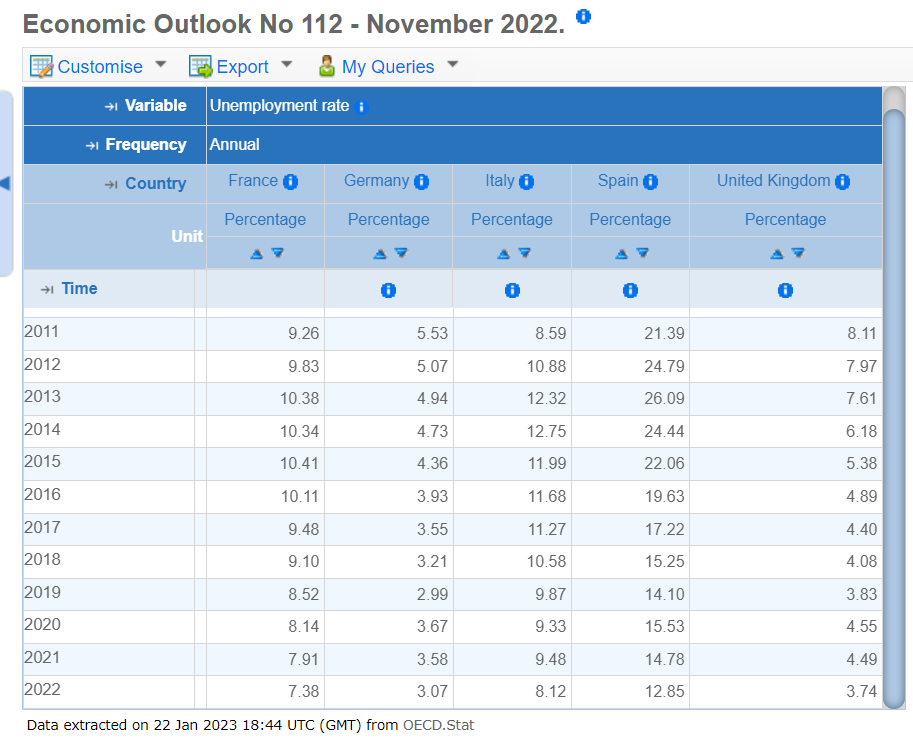Click the info icon beside the Economic Outlook title

pos(583,17)
